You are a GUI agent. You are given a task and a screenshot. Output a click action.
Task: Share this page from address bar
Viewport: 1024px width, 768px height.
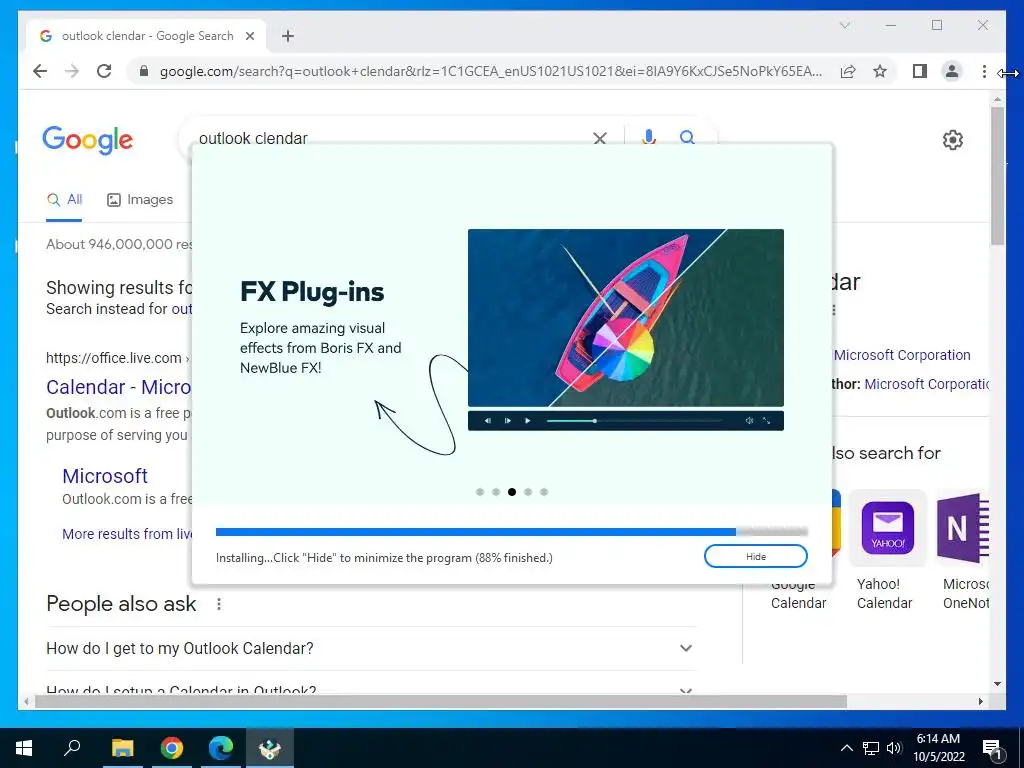point(848,71)
